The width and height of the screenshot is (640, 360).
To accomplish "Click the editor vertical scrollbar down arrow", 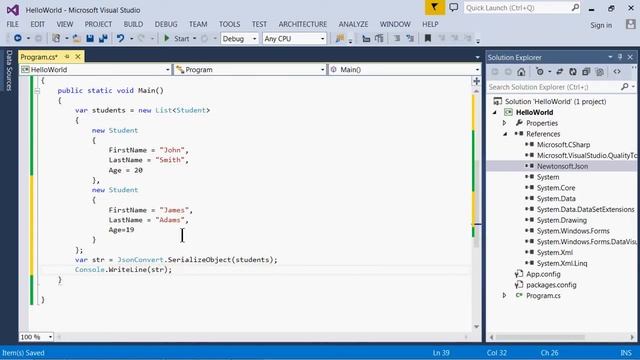I will 476,327.
